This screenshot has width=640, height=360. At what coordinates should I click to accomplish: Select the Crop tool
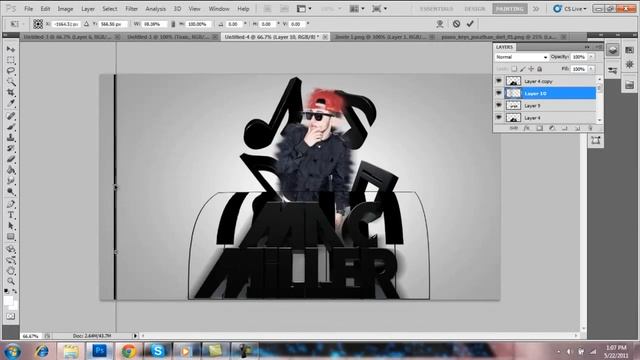click(x=11, y=93)
